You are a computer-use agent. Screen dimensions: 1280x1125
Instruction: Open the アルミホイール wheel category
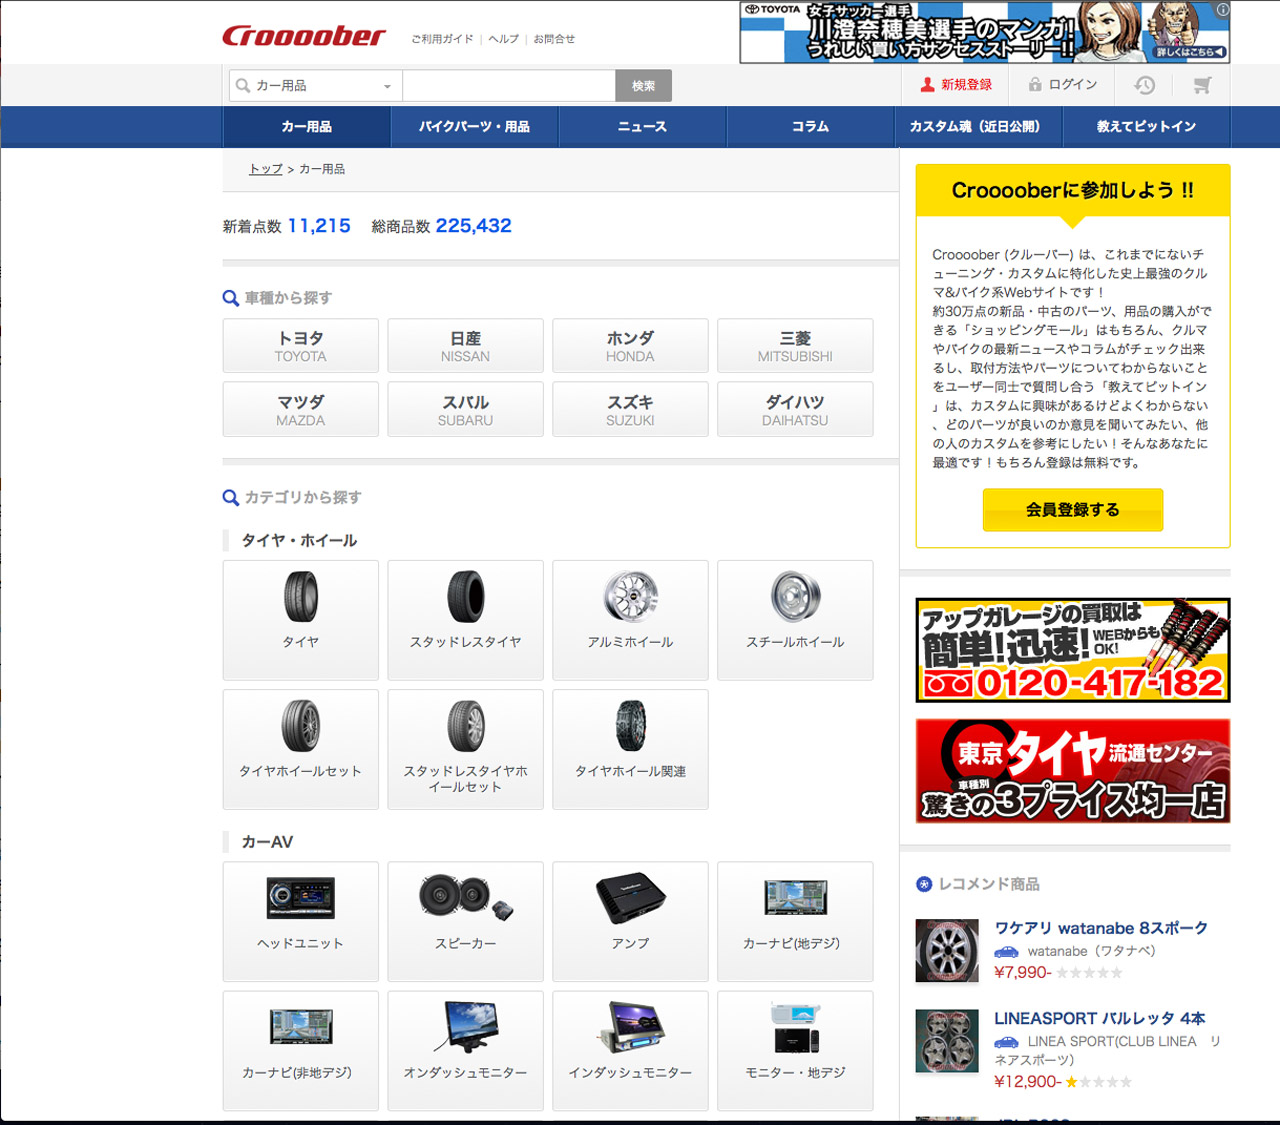click(631, 620)
